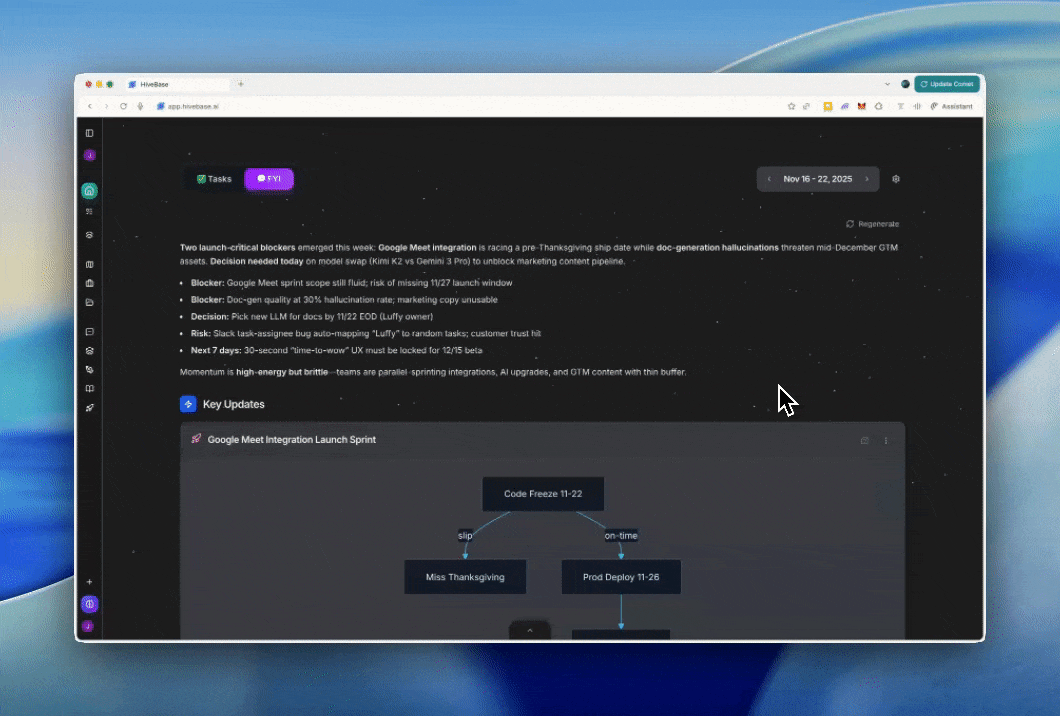1060x716 pixels.
Task: Toggle the sidebar panel icon at top
Action: tap(89, 133)
